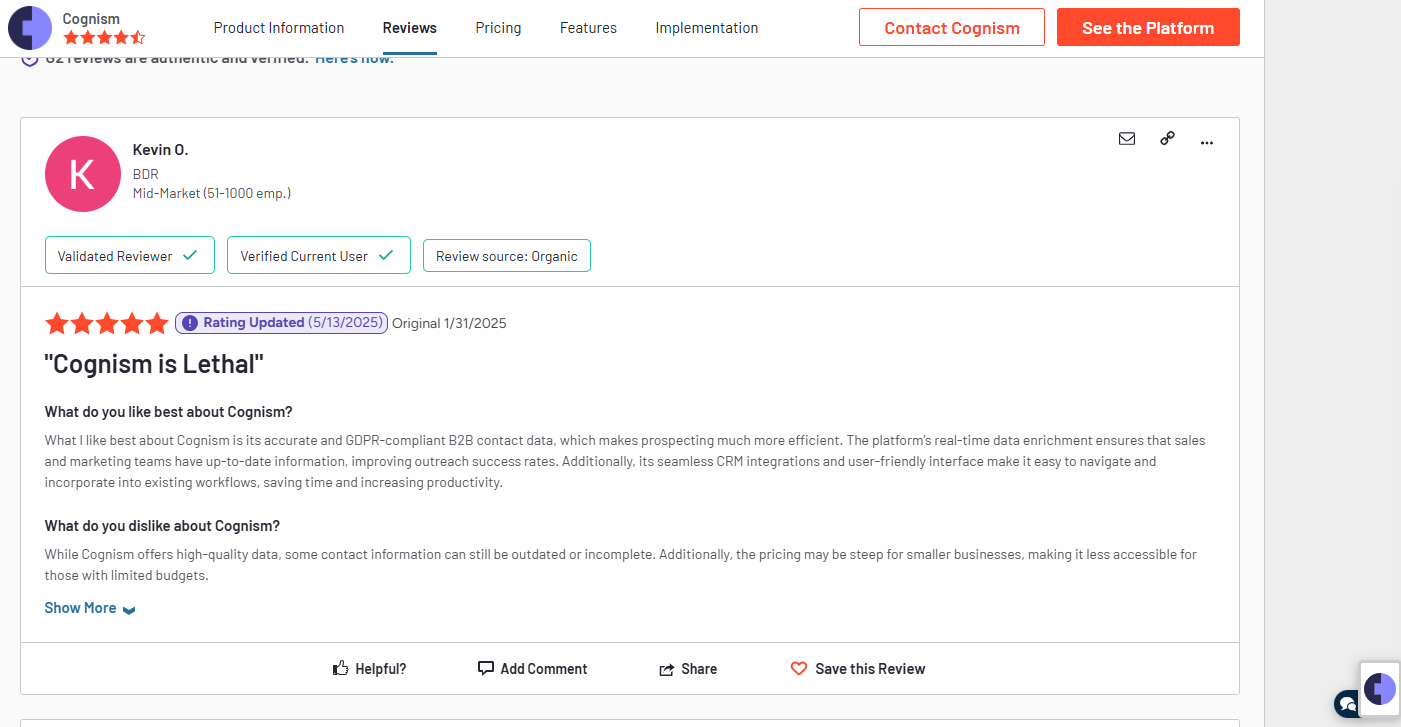Expand review with Show More
Viewport: 1401px width, 727px height.
[x=90, y=608]
